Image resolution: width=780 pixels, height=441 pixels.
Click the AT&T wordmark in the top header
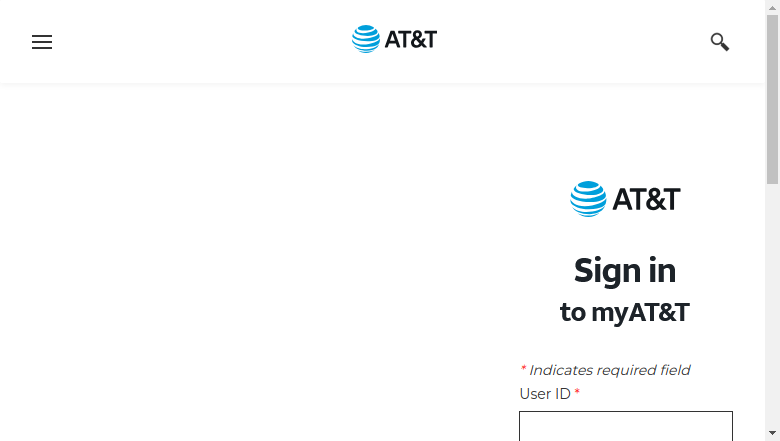click(x=411, y=39)
